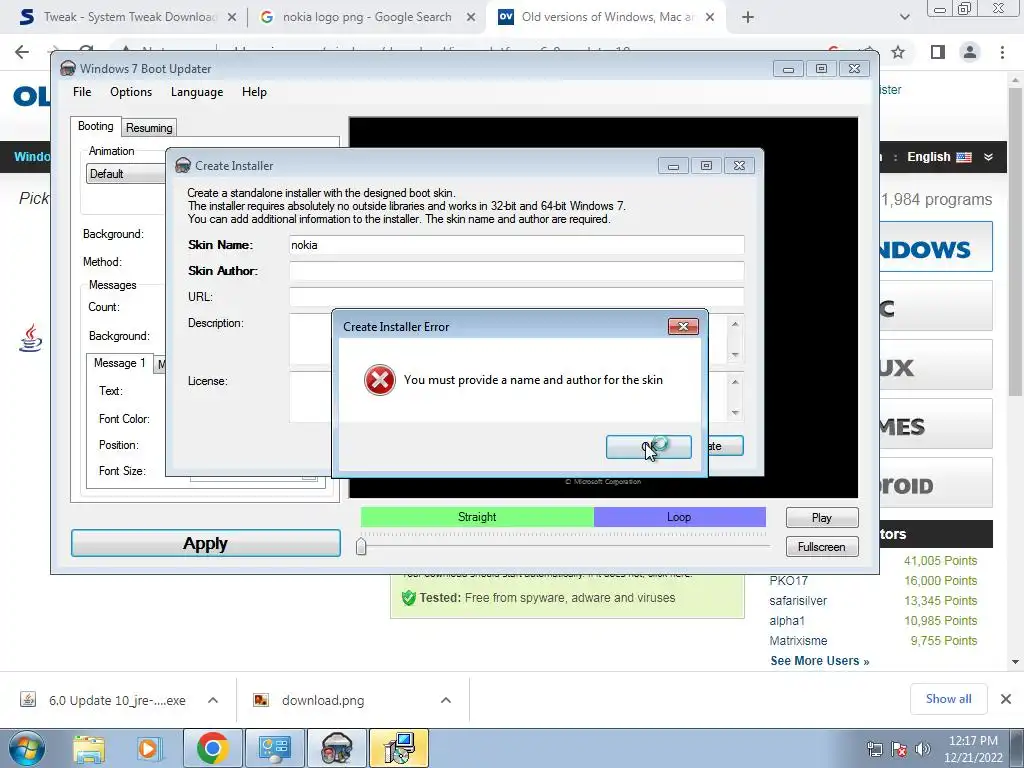Click the Action Center flag tray icon
This screenshot has height=768, width=1024.
[899, 749]
